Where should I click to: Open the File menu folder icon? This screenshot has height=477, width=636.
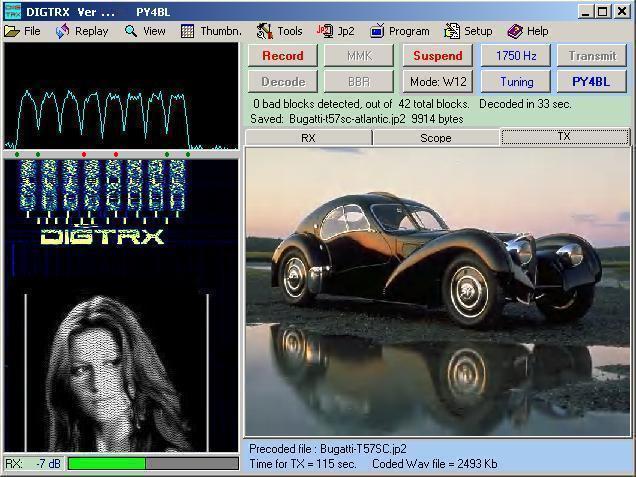click(x=12, y=31)
